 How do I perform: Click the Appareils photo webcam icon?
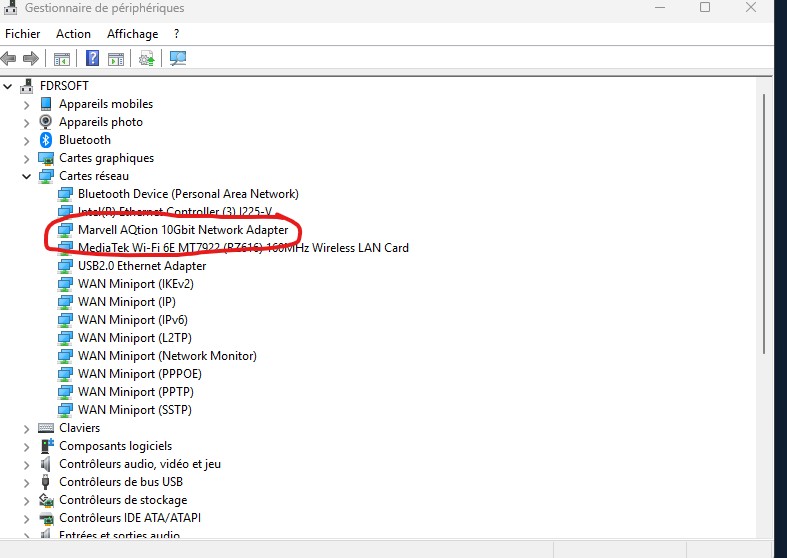(x=46, y=122)
